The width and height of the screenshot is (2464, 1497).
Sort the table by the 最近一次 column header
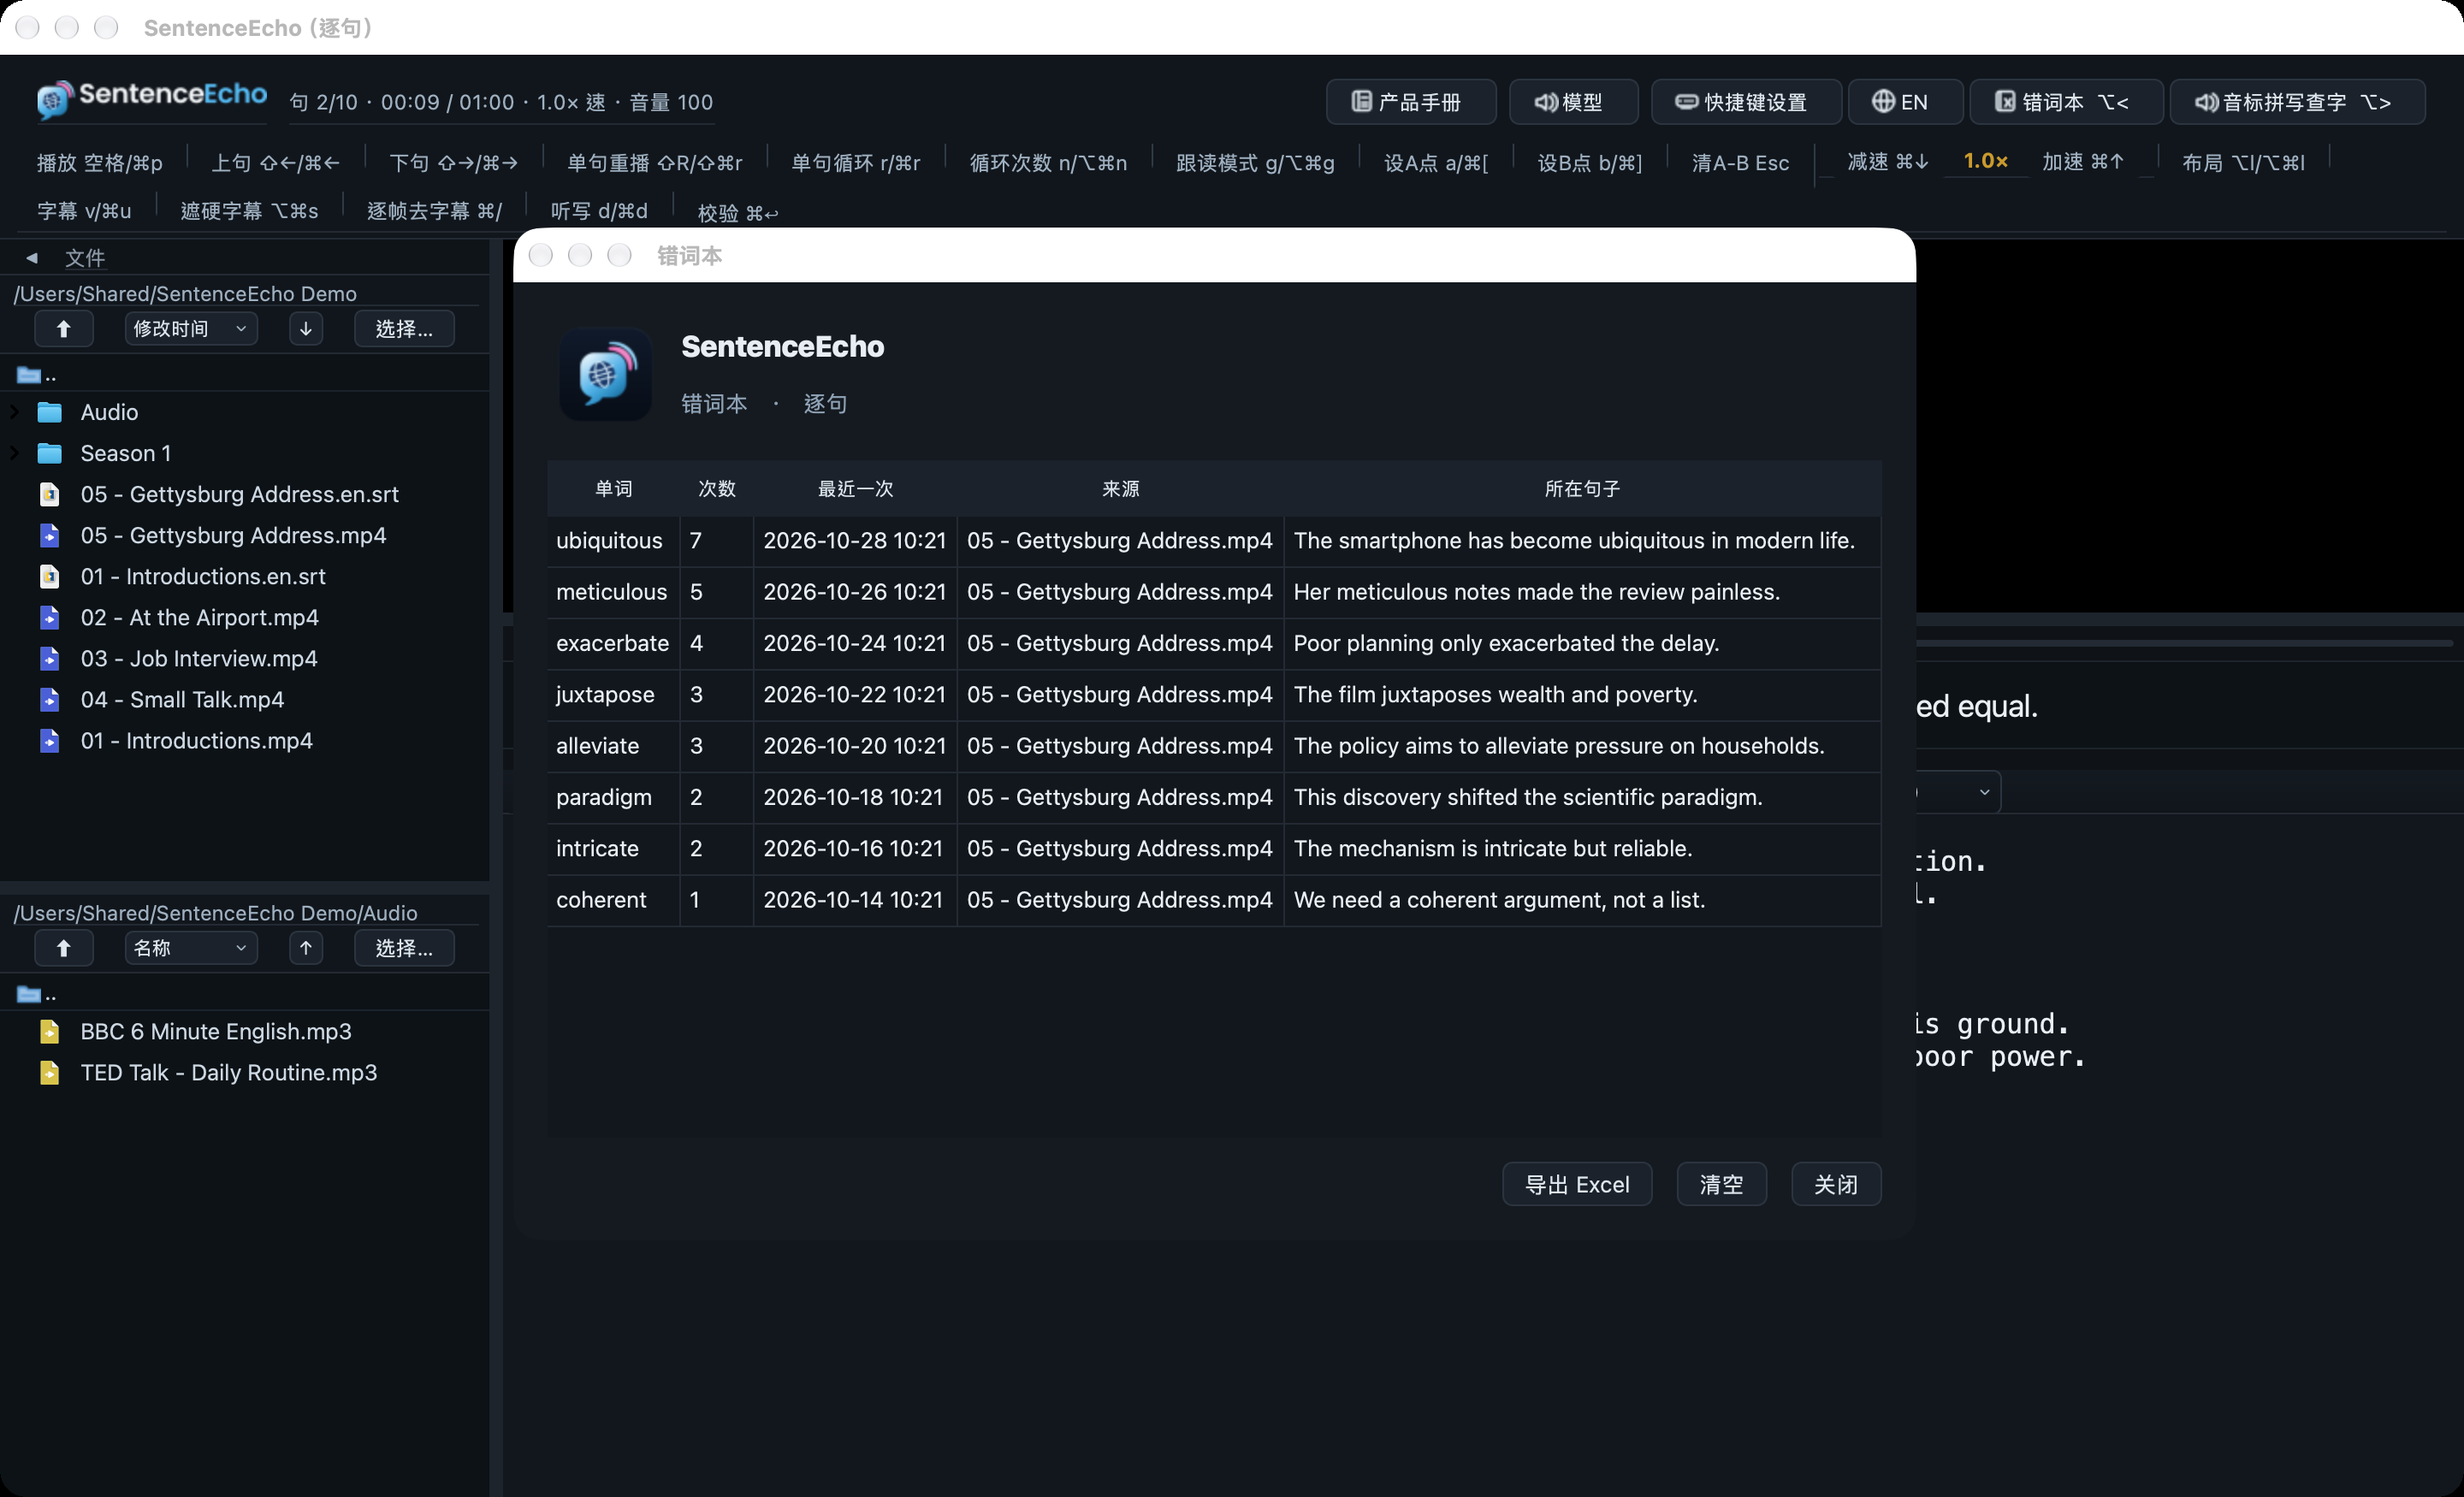click(855, 489)
